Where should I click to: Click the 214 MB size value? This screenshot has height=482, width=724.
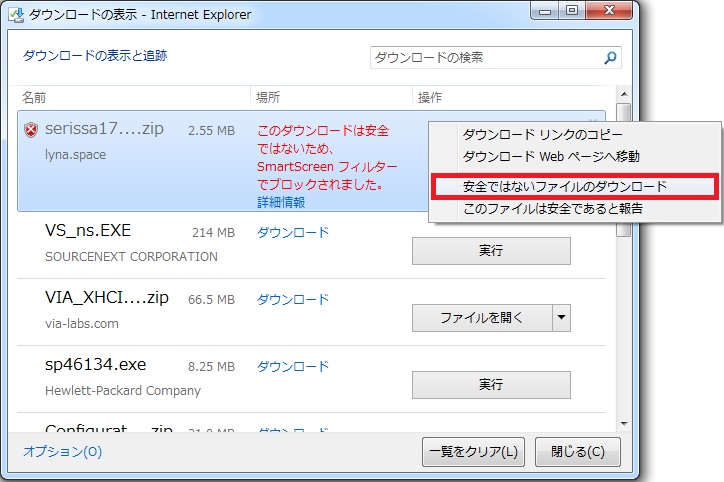(213, 232)
